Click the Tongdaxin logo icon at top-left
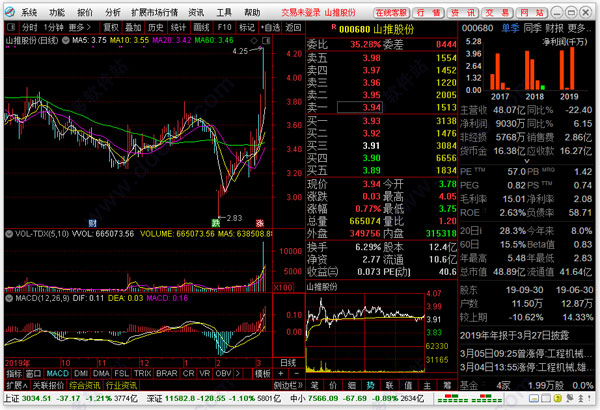The width and height of the screenshot is (600, 410). [x=10, y=12]
